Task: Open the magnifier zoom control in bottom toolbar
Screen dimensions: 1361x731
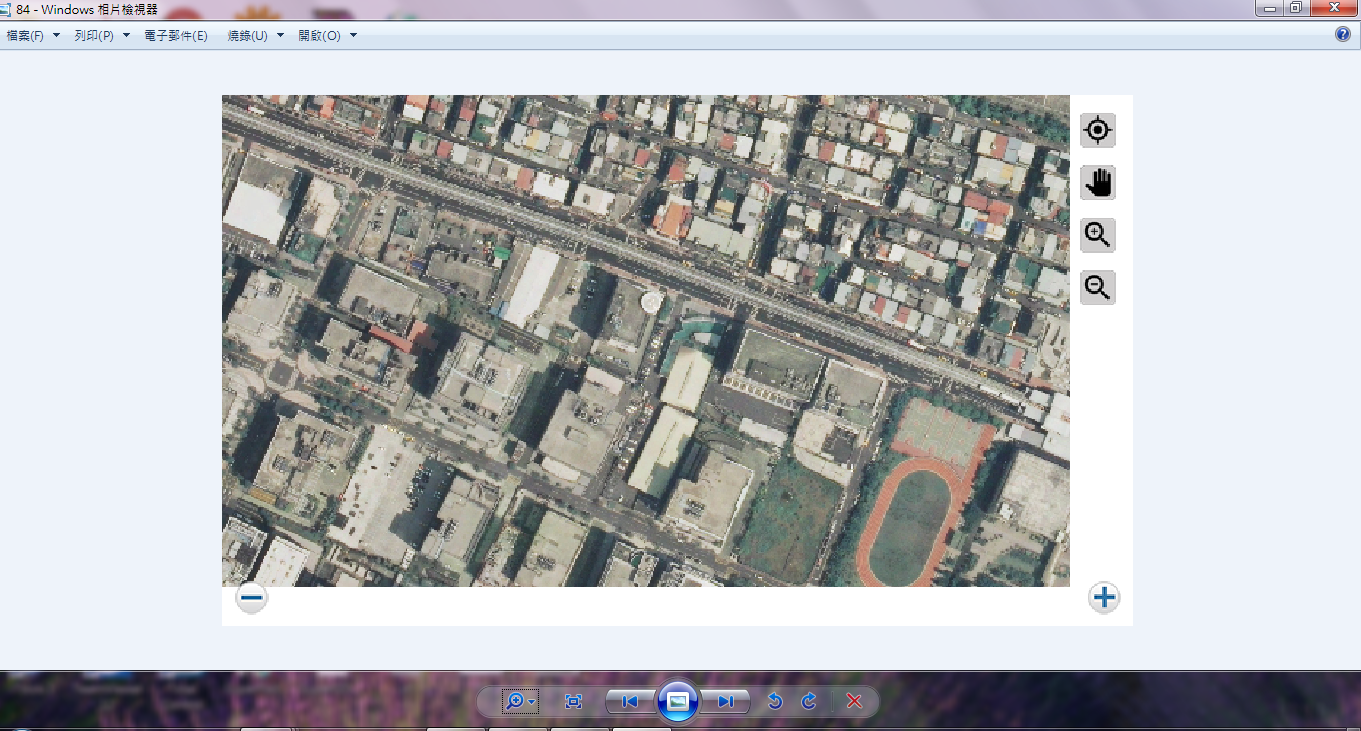Action: click(520, 702)
